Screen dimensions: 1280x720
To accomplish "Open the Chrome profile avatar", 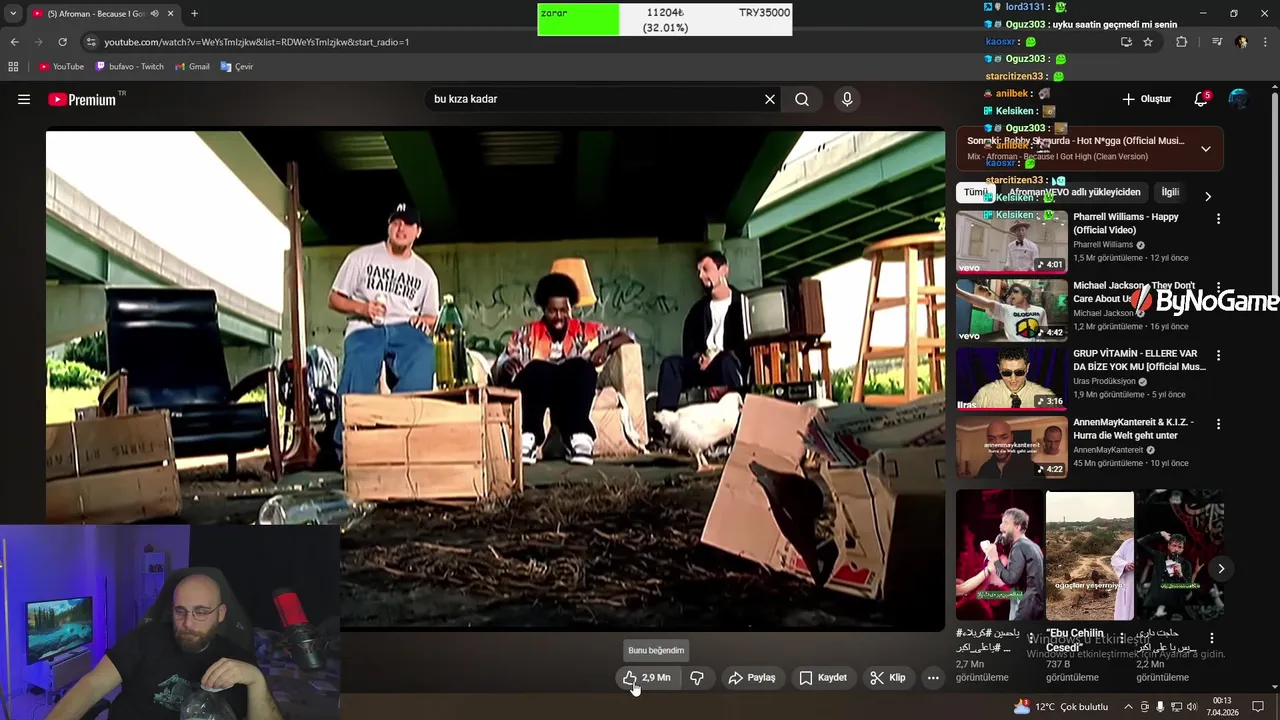I will click(x=1241, y=42).
